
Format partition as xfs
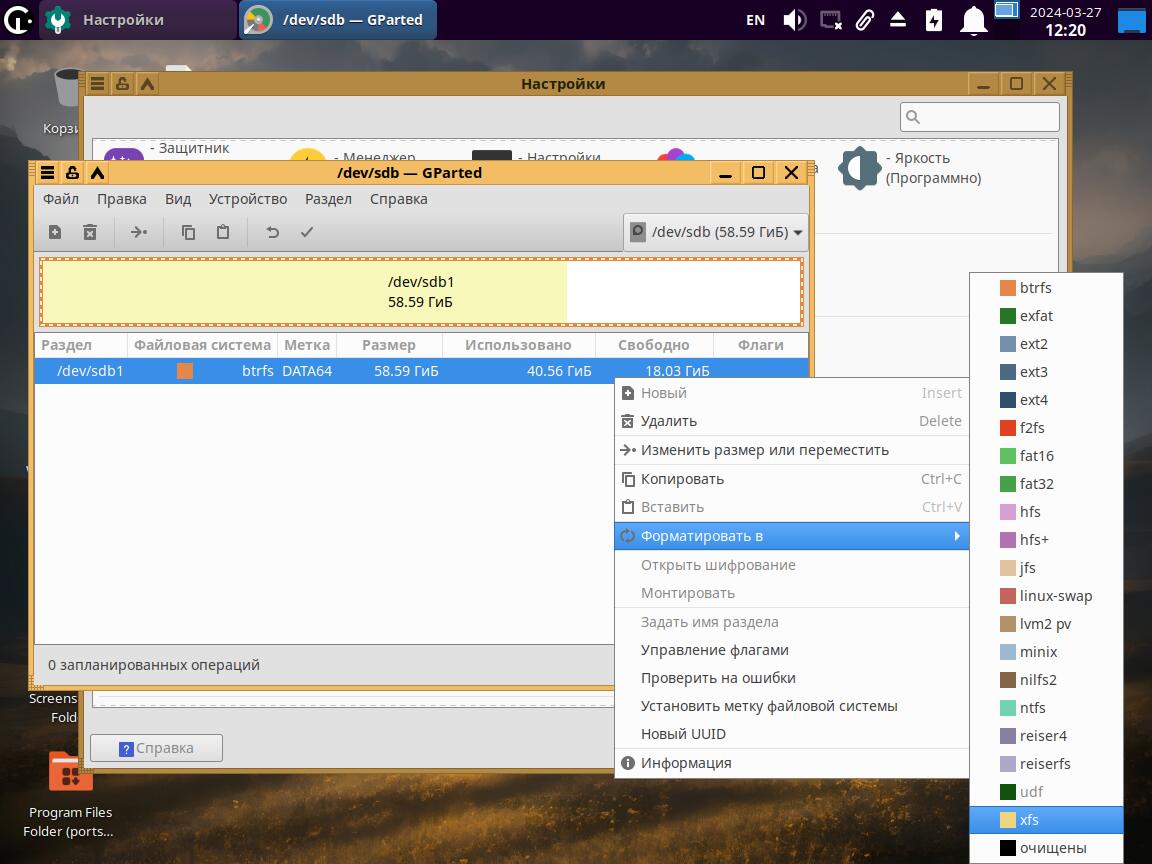1046,820
